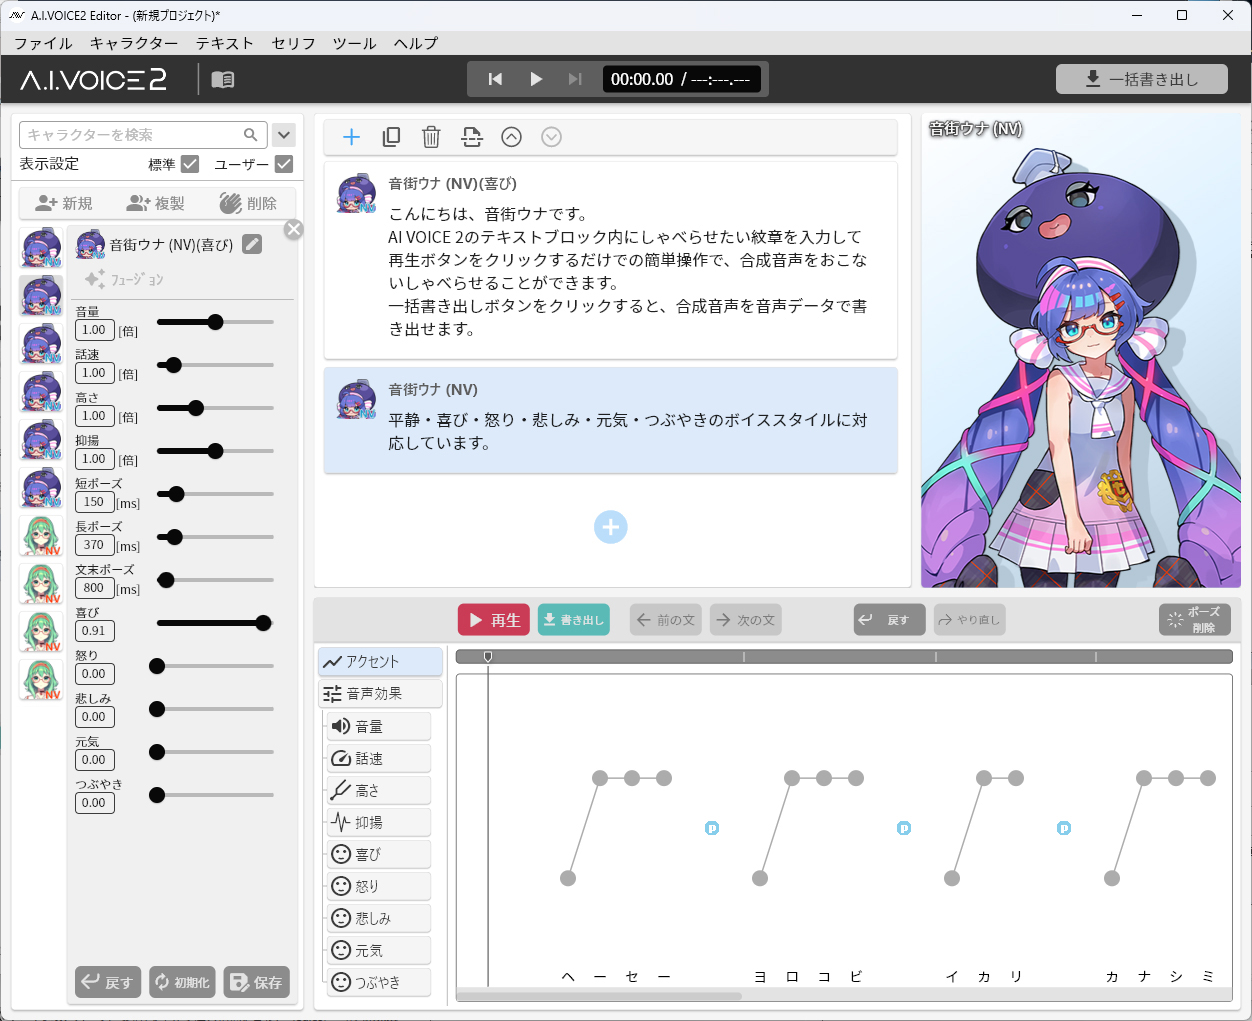Image resolution: width=1252 pixels, height=1021 pixels.
Task: Click the green 書き出し button
Action: tap(574, 620)
